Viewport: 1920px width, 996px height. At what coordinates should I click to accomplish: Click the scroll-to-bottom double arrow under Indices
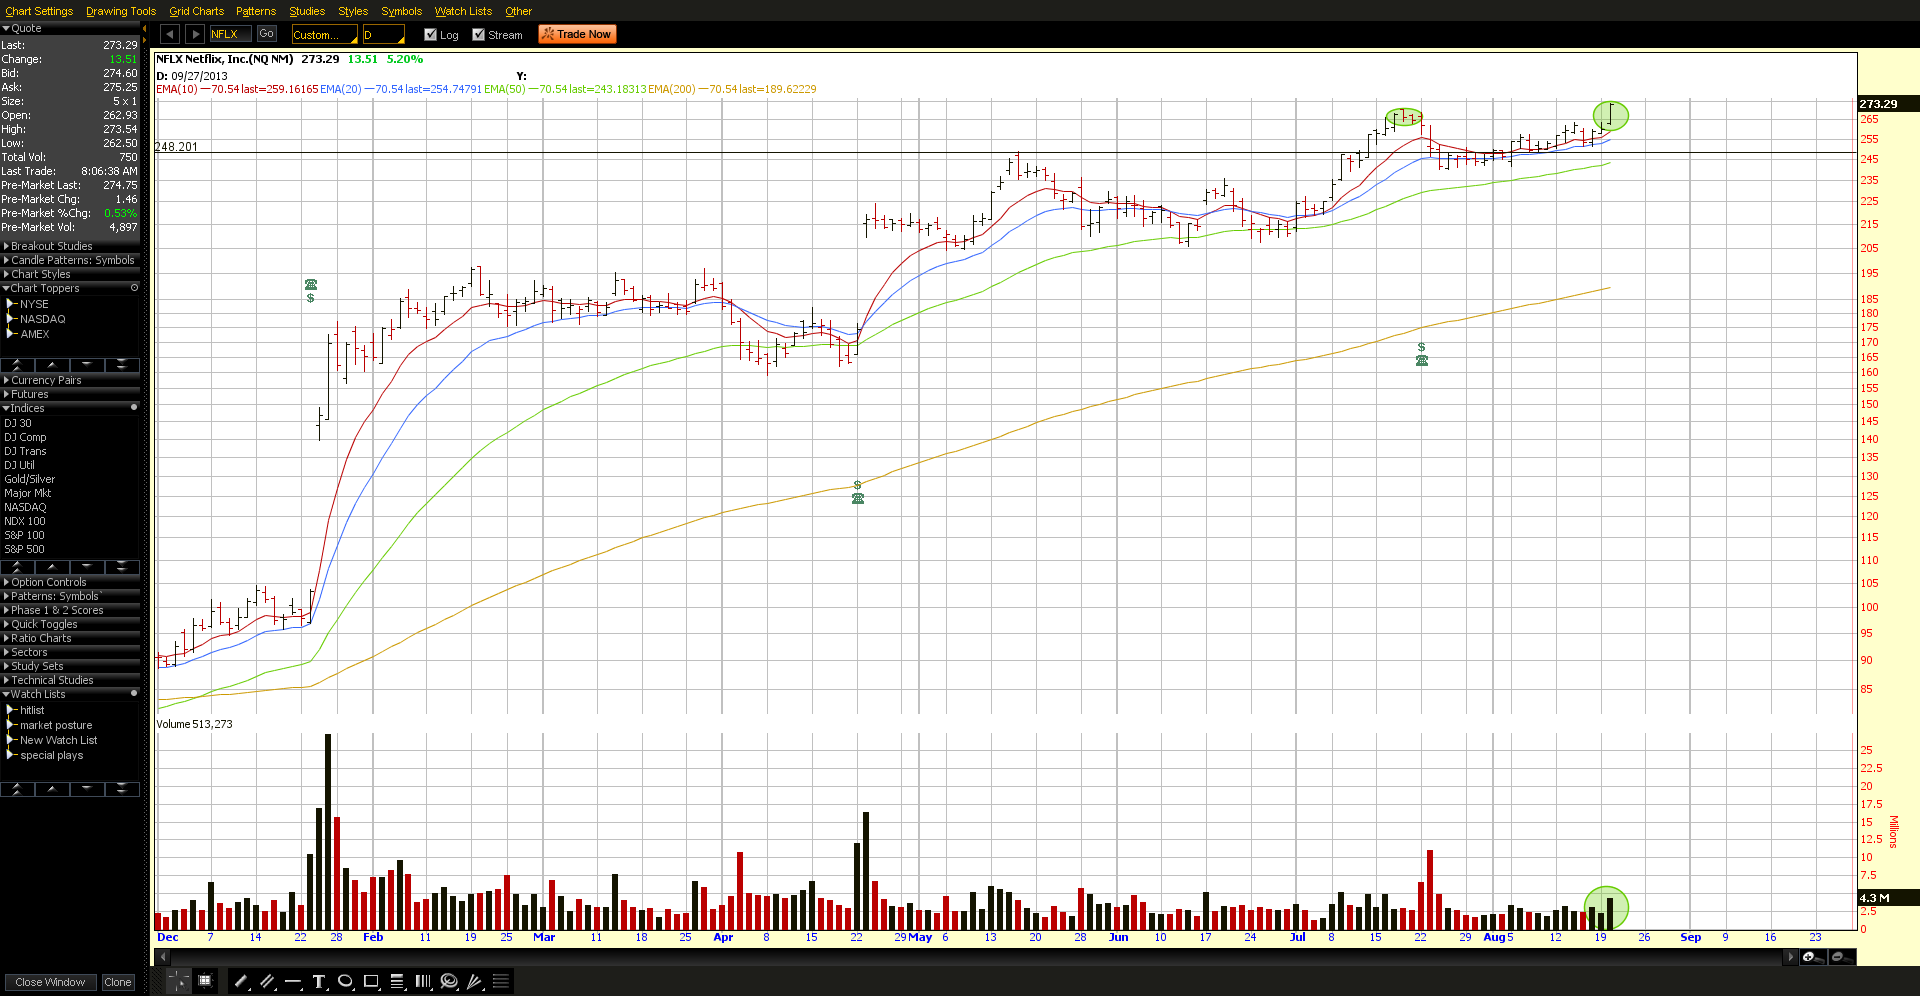pos(122,567)
